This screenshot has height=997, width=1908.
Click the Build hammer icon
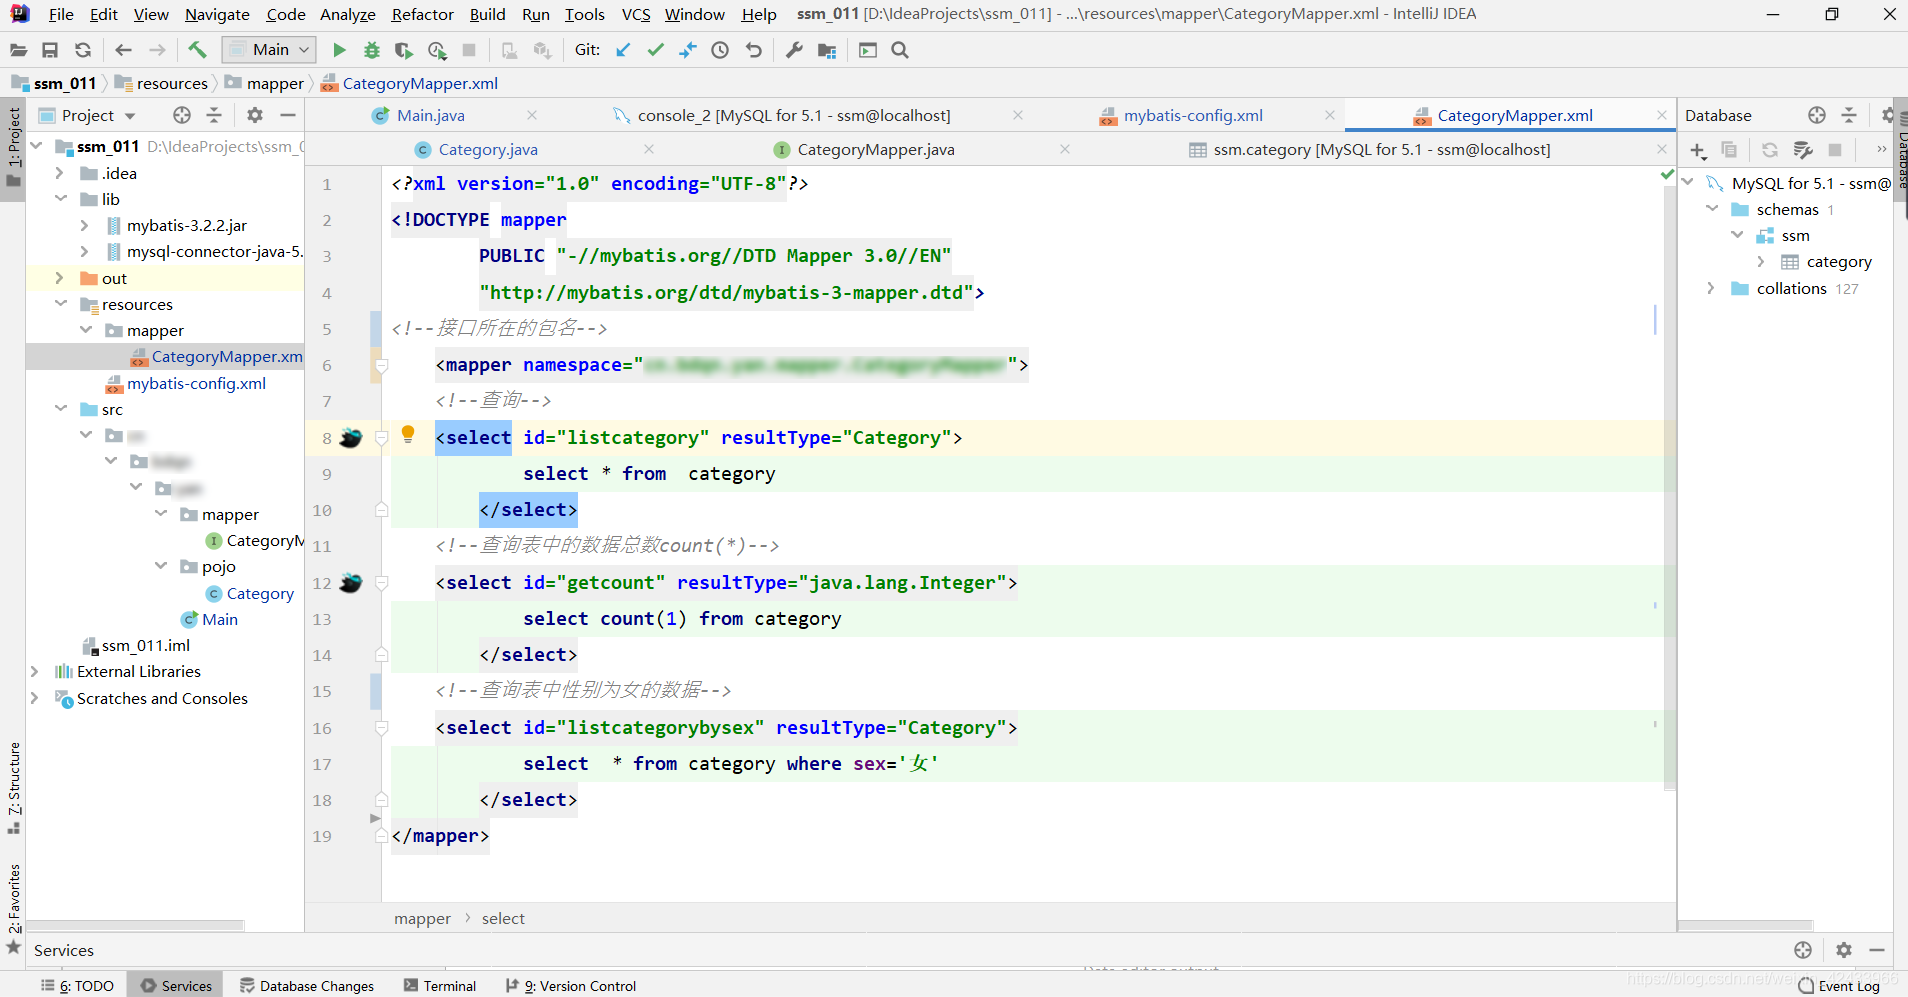point(197,50)
